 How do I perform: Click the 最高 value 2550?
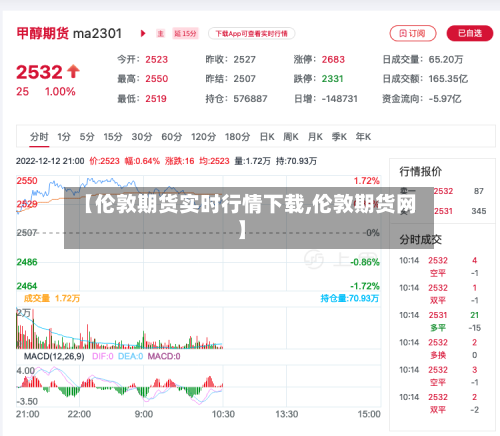tap(156, 79)
